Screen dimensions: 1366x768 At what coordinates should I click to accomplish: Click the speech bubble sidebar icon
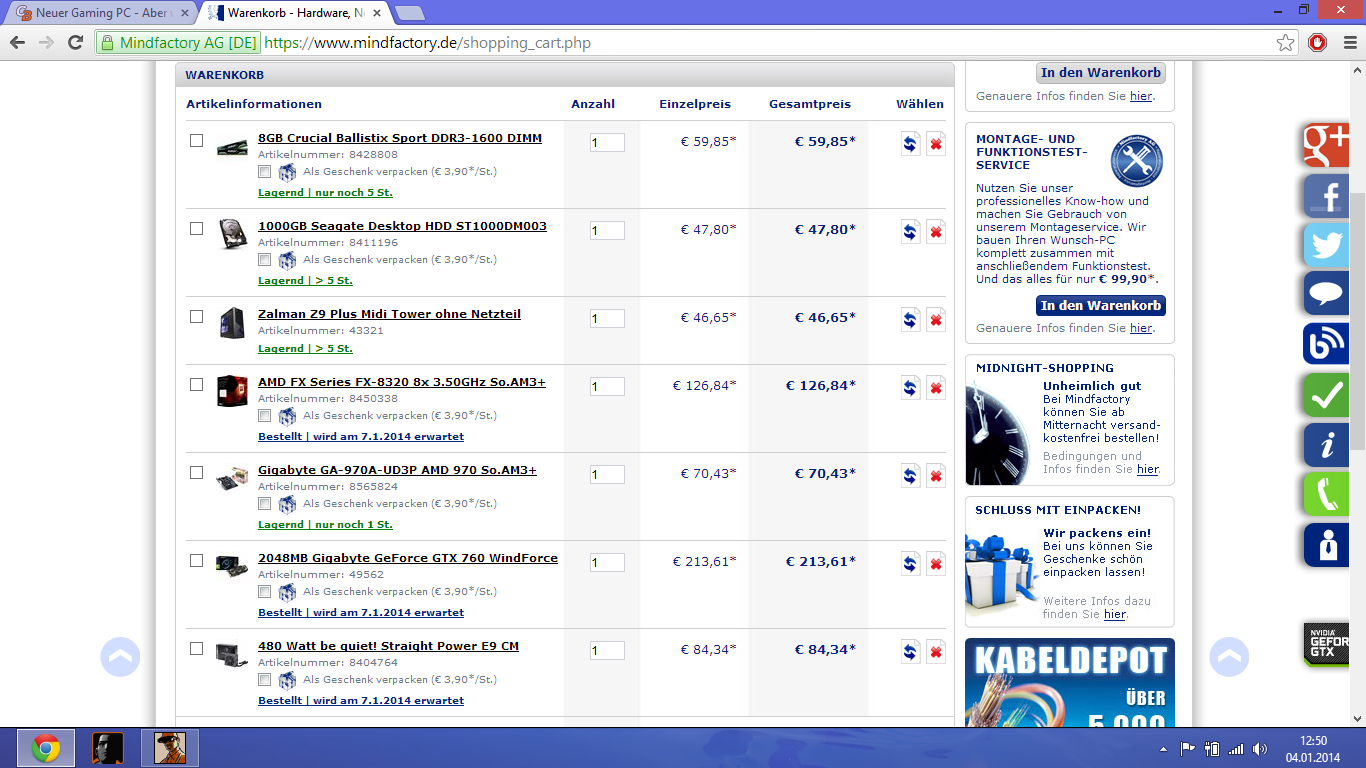(1327, 294)
